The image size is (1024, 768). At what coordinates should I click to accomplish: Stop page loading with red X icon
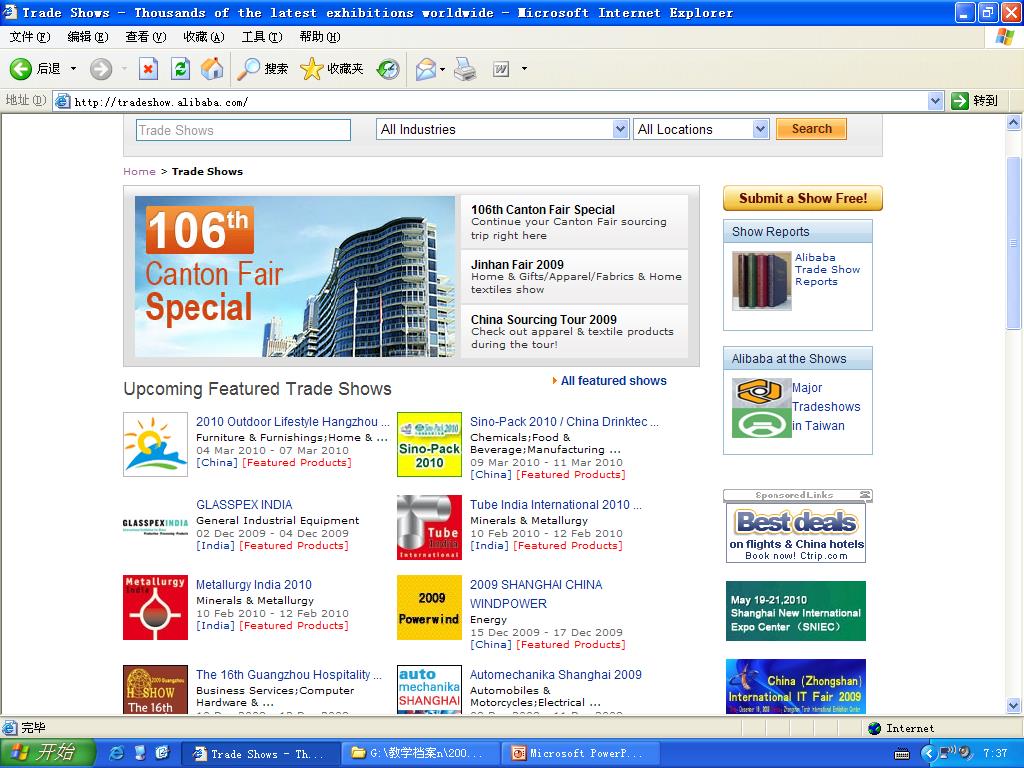pyautogui.click(x=148, y=69)
